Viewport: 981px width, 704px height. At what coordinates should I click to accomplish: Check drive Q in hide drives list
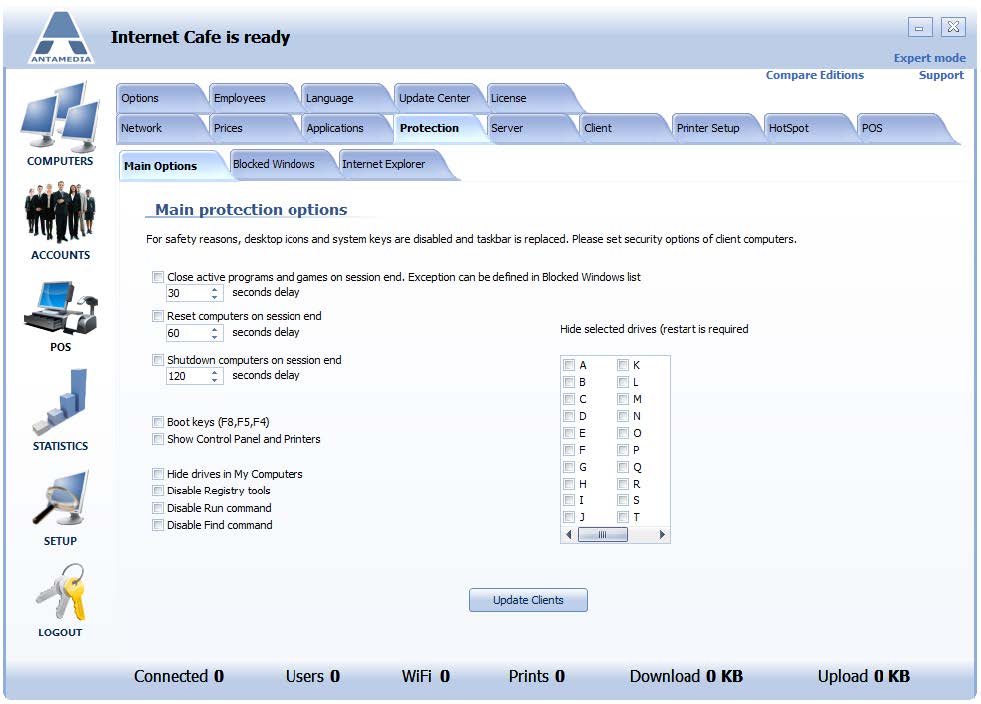623,467
